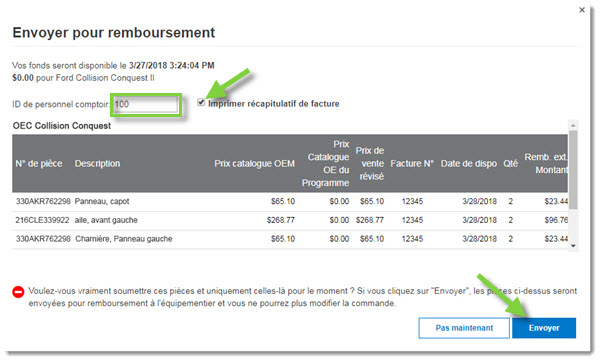Click the N° de pièce column header

(39, 163)
